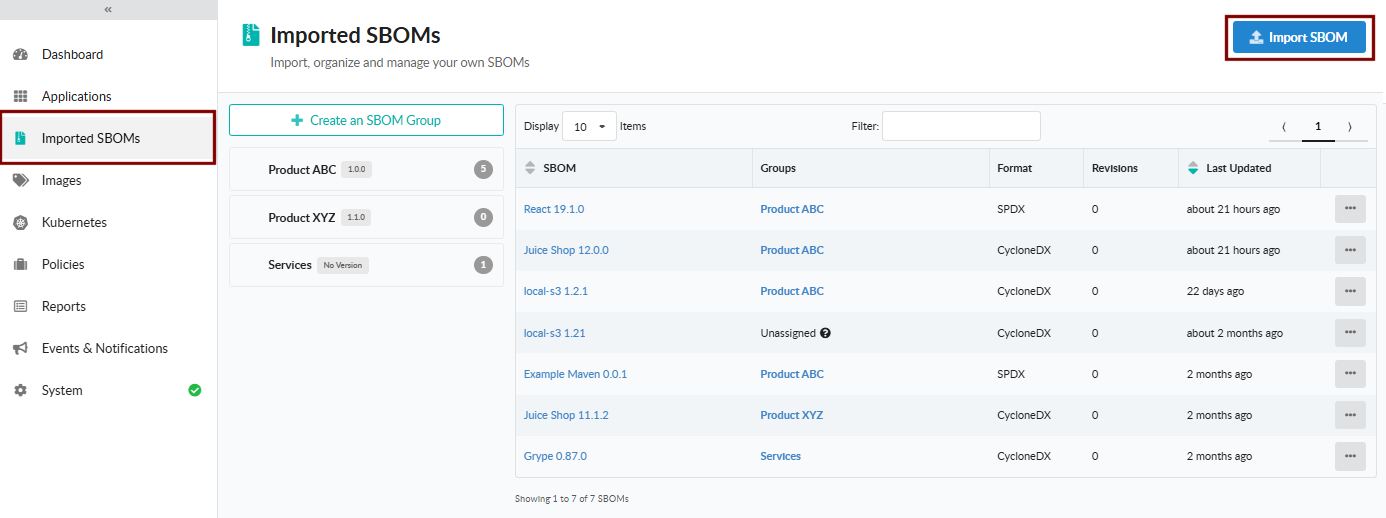Click the Kubernetes wheel icon
1386x518 pixels.
click(20, 223)
